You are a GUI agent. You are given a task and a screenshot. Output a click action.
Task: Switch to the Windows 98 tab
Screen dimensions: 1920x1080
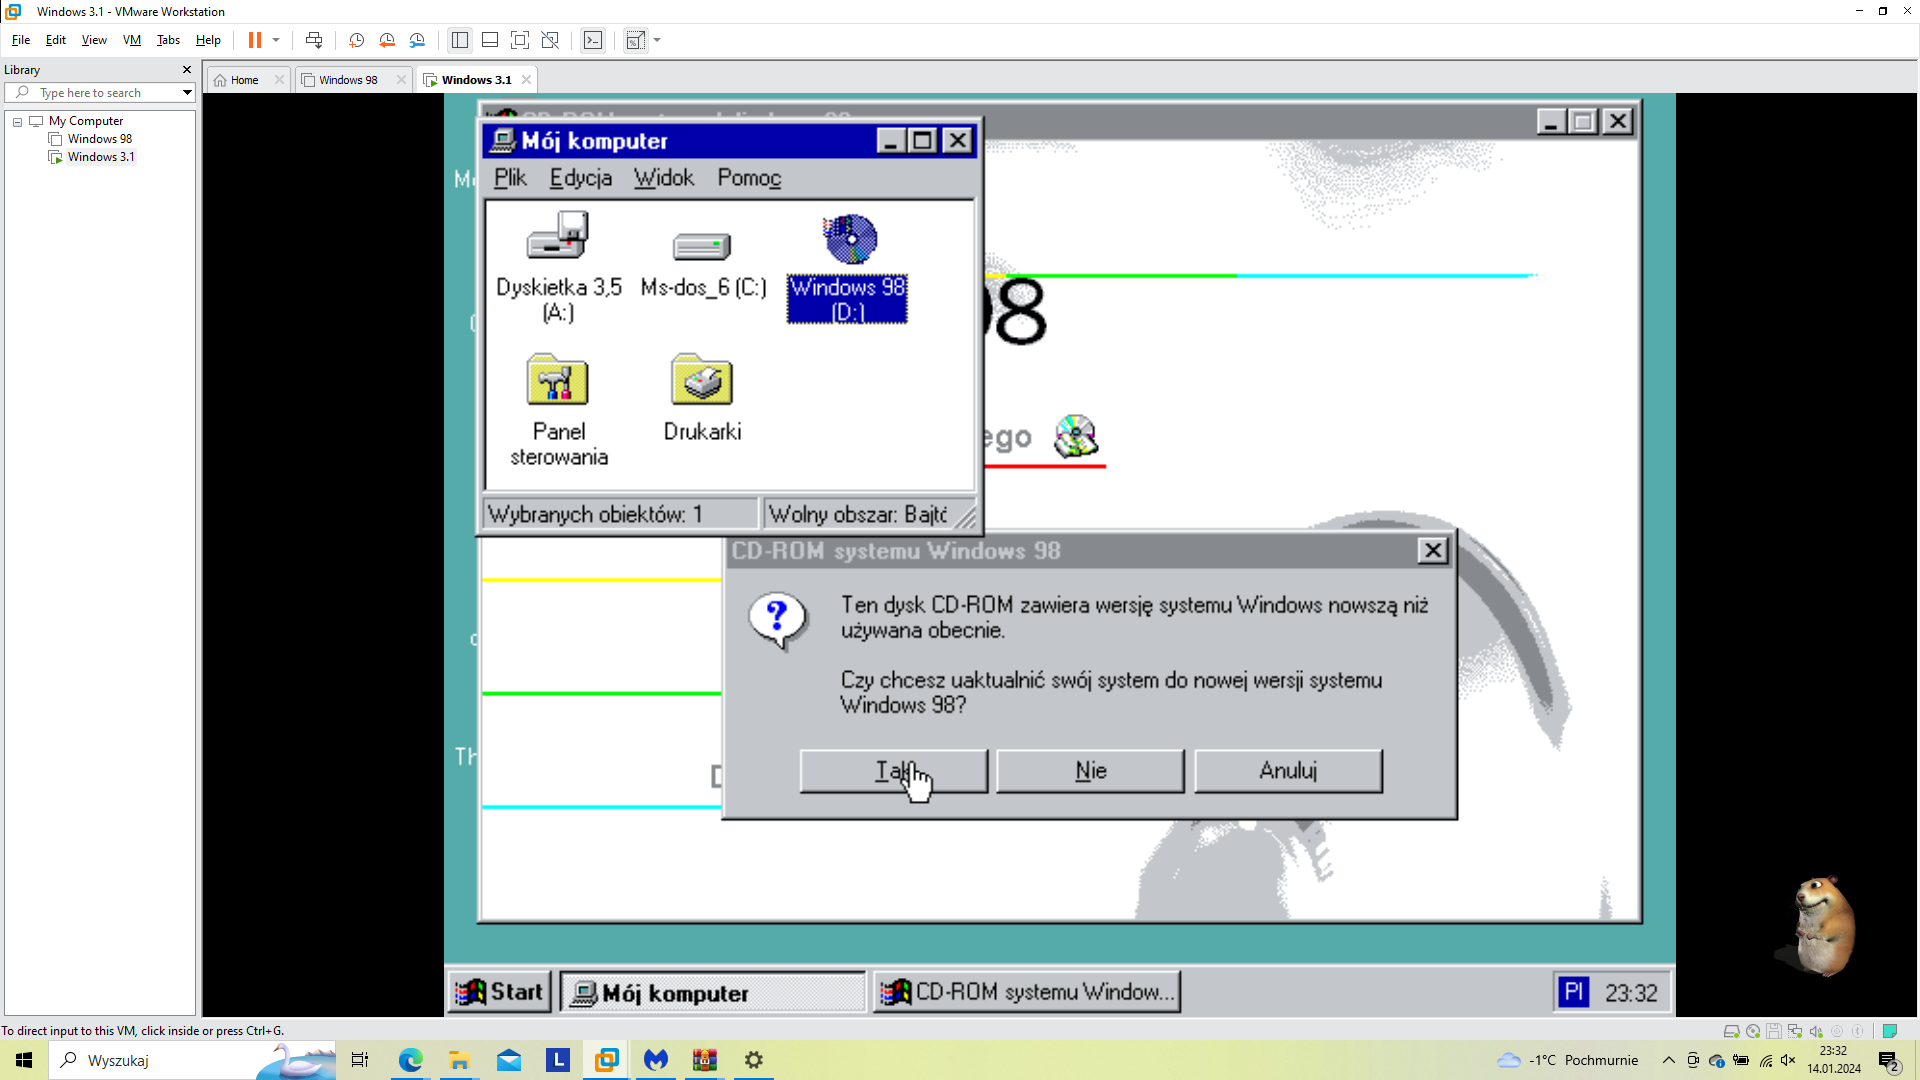[x=347, y=79]
